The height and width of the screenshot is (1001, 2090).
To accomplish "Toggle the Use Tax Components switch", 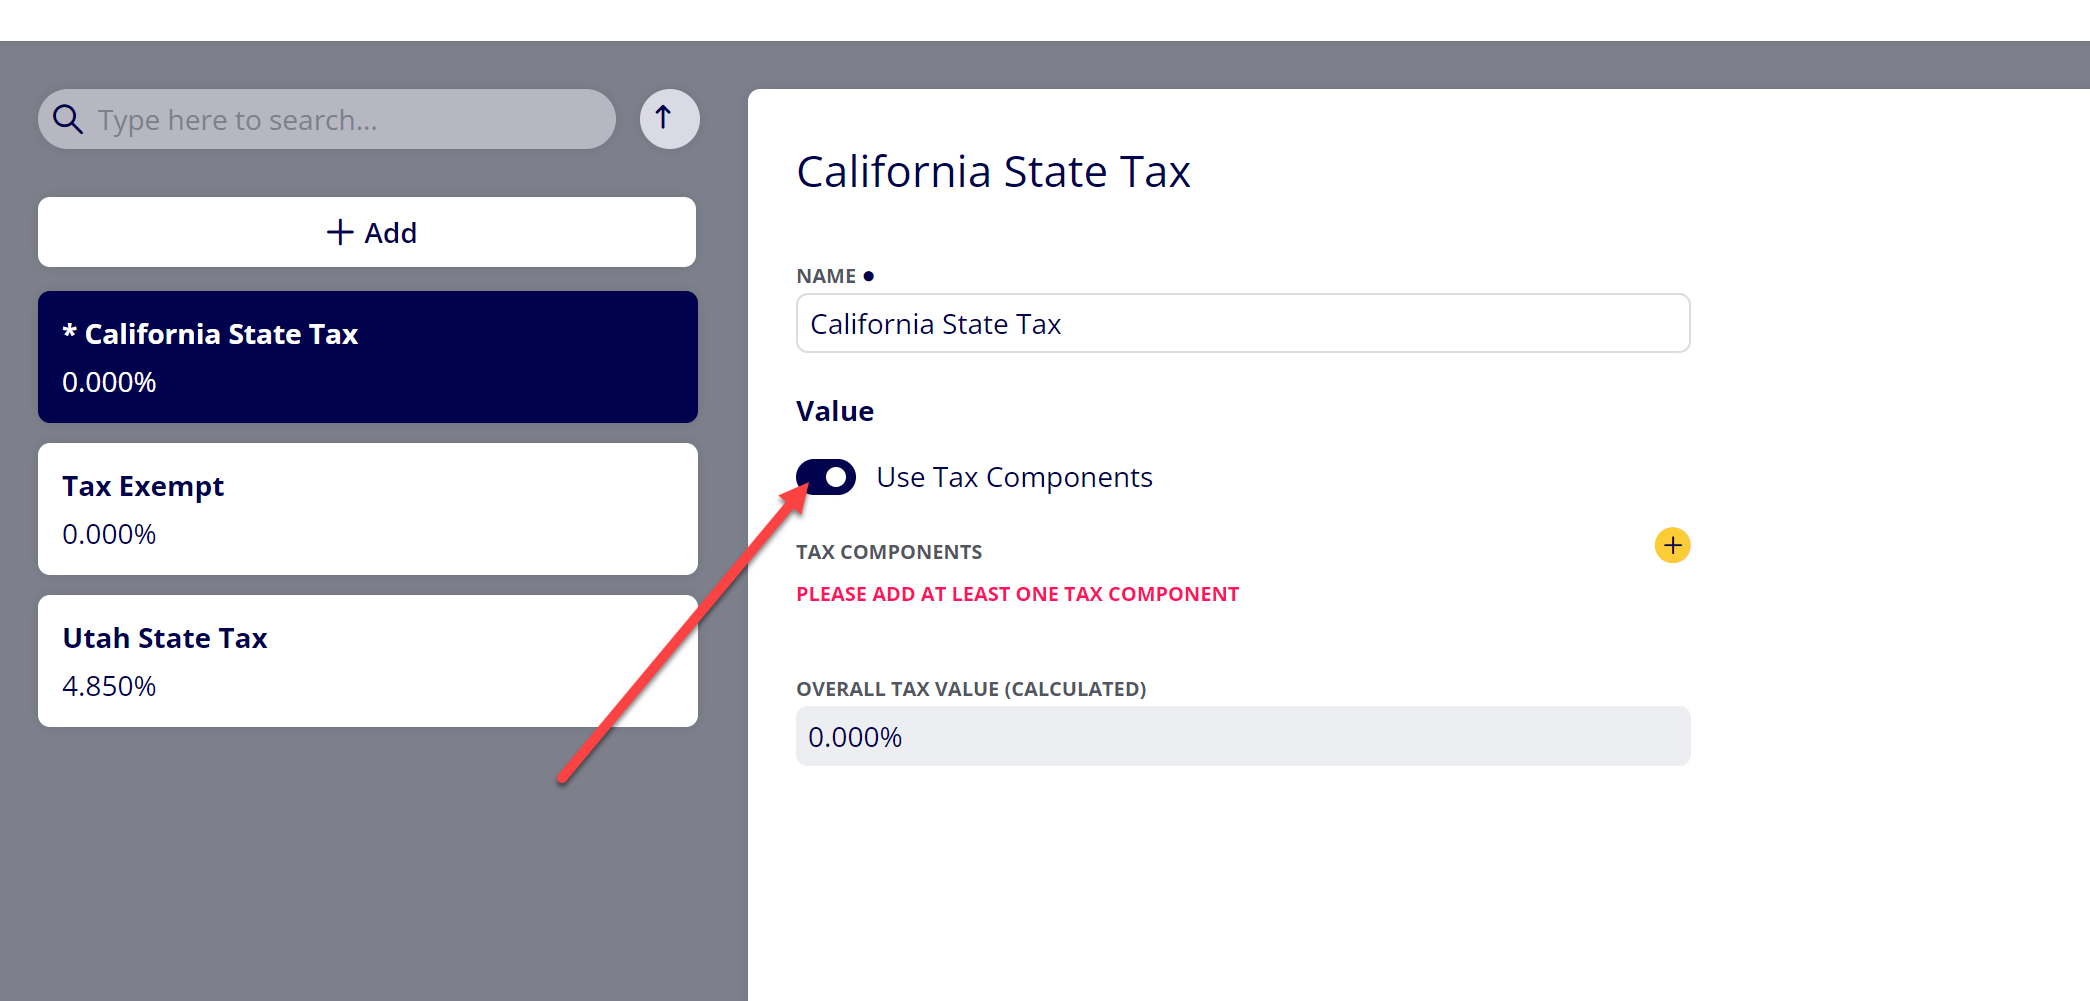I will coord(826,477).
